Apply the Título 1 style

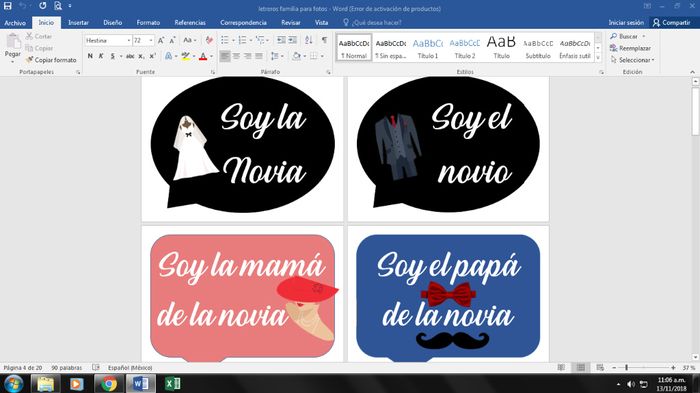[428, 48]
